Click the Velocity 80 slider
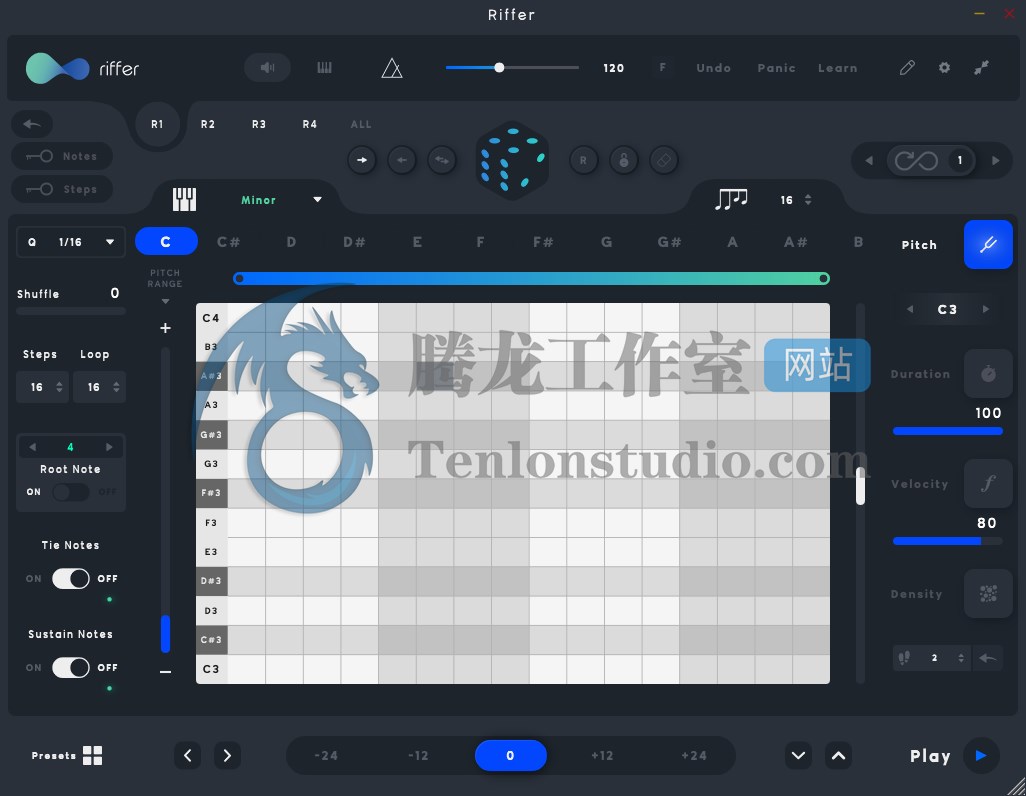The image size is (1026, 796). (x=947, y=541)
